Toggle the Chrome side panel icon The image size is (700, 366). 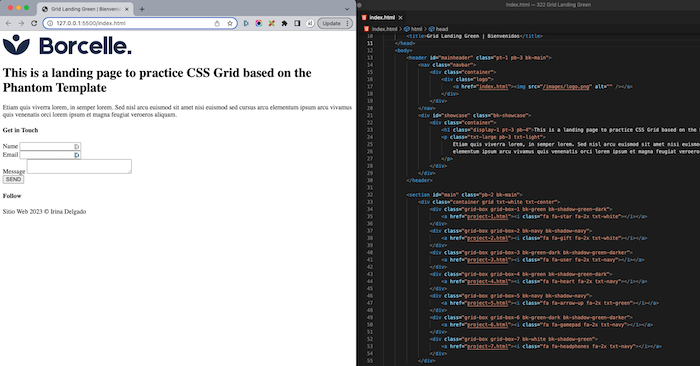click(x=297, y=23)
